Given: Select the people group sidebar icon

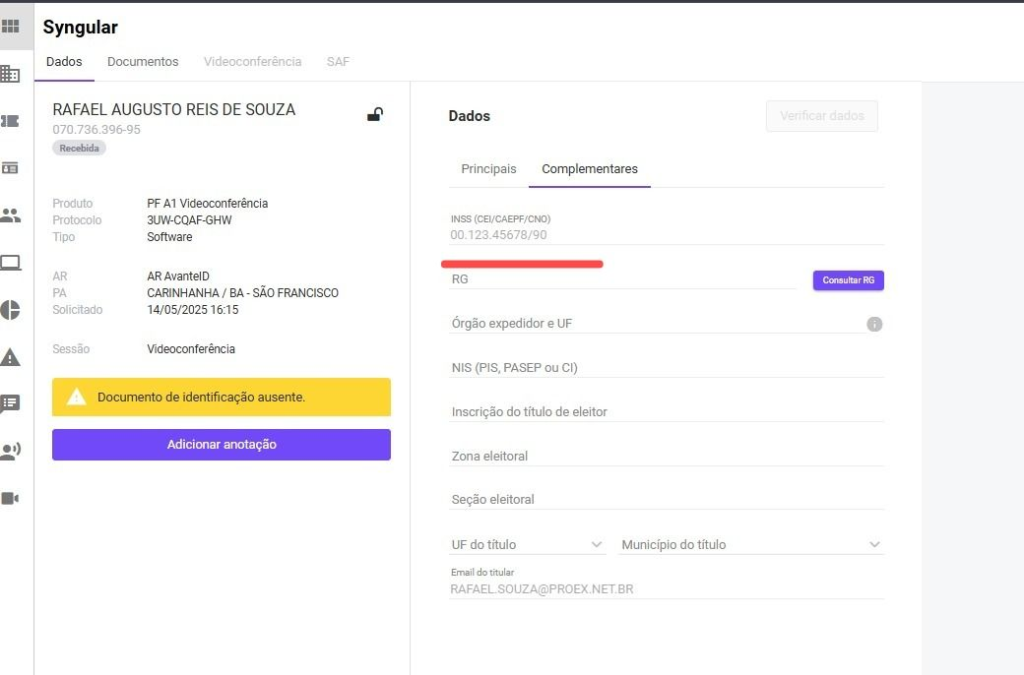Looking at the screenshot, I should pyautogui.click(x=10, y=215).
